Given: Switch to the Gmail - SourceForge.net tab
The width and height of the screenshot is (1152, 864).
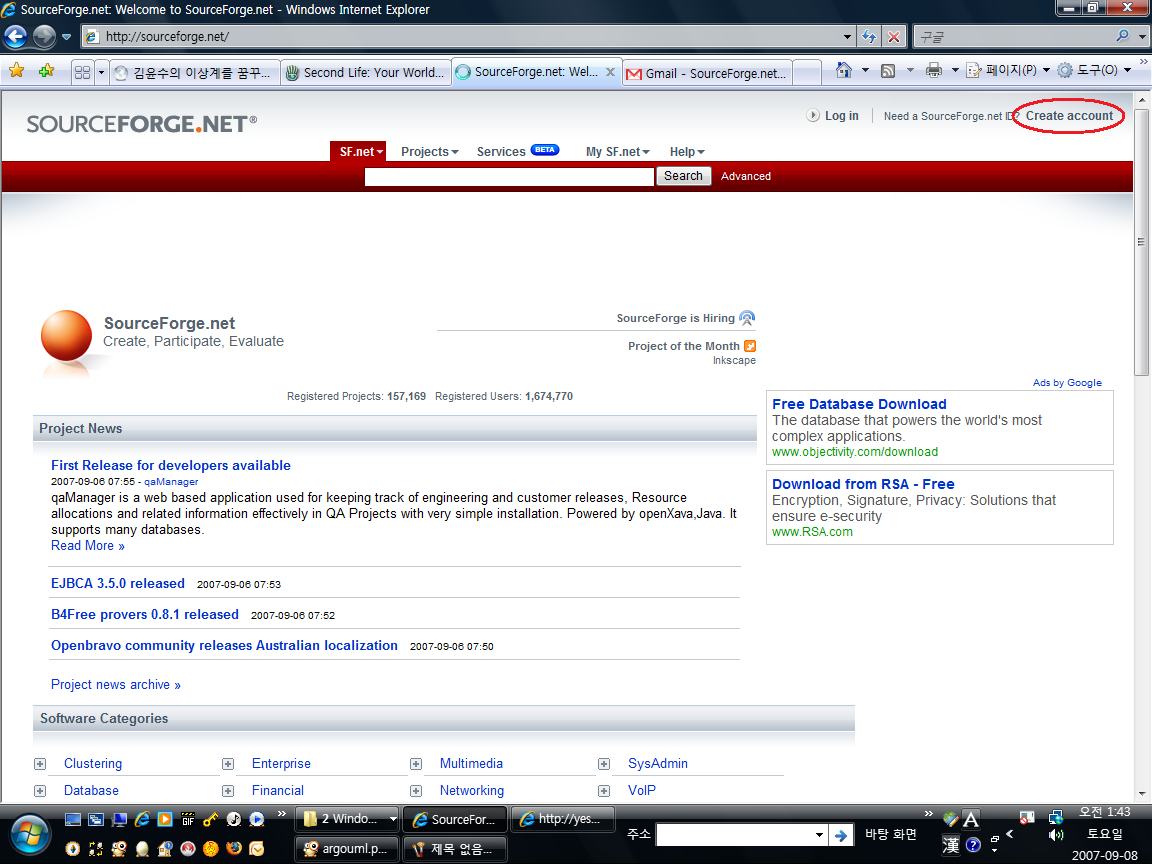Looking at the screenshot, I should click(708, 73).
